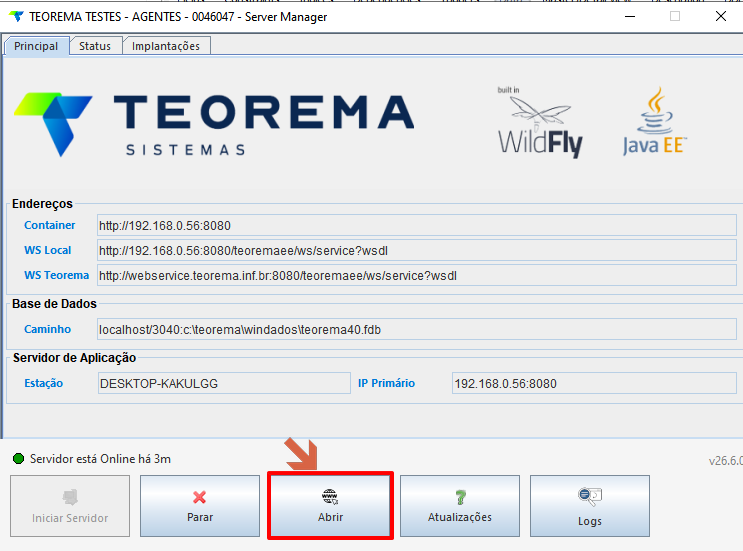Open the Atualizações button
Screen dimensions: 743x551
coord(460,506)
